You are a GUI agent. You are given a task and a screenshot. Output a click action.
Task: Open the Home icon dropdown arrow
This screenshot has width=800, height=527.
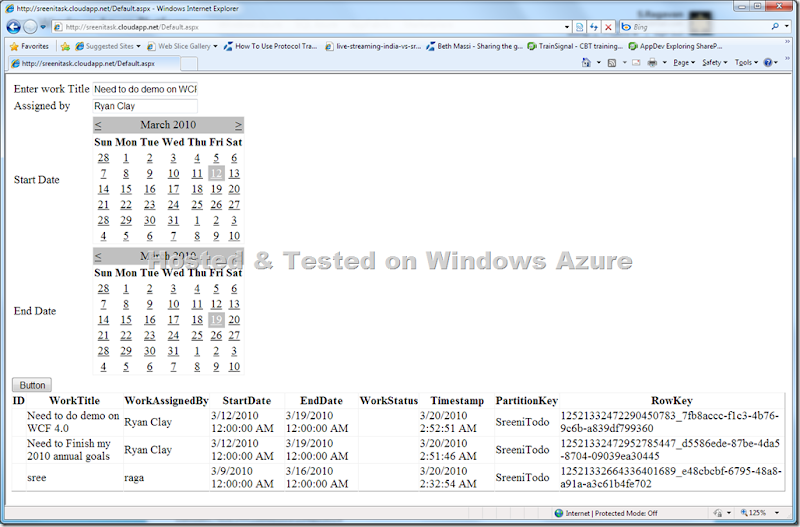(x=598, y=63)
